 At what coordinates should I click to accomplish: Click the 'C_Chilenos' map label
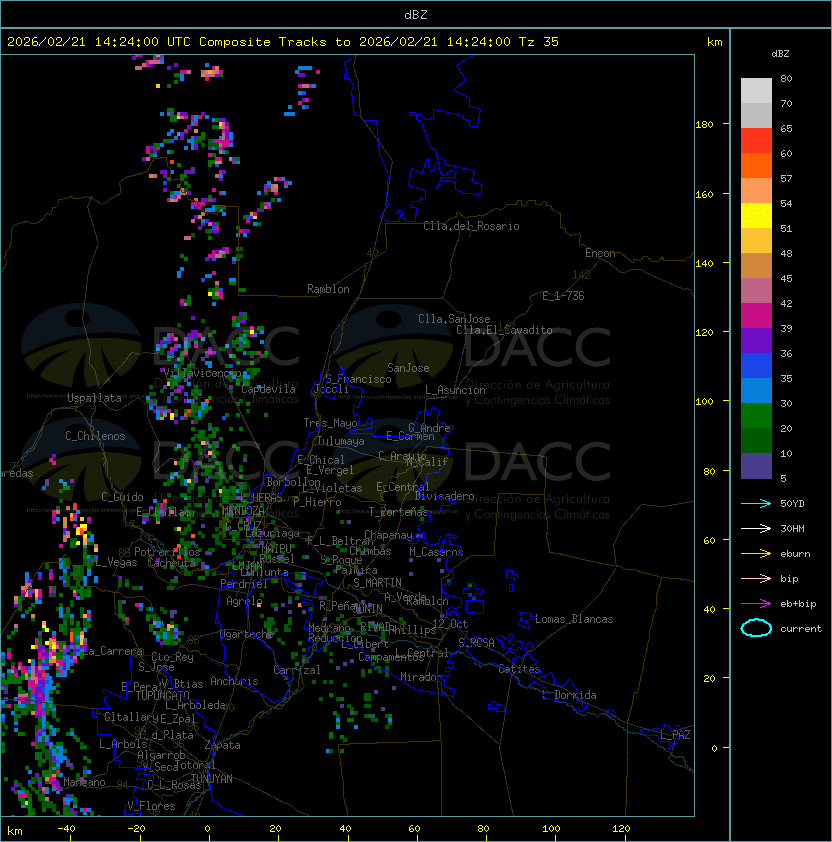(95, 436)
